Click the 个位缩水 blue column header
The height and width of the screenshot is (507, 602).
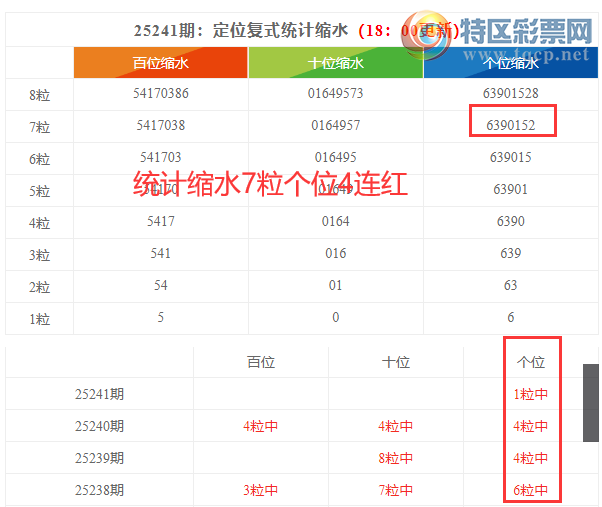coord(511,63)
